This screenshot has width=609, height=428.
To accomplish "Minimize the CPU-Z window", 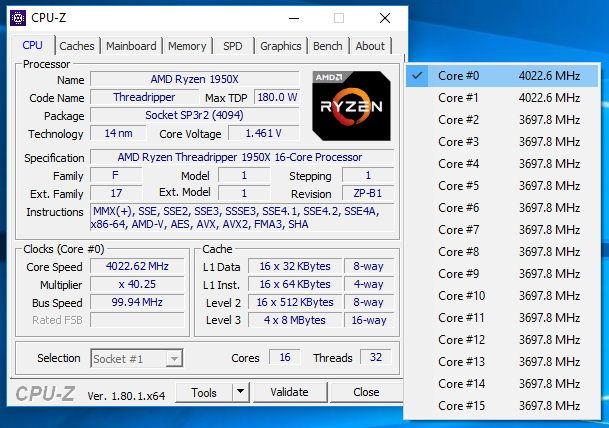I will click(x=294, y=18).
